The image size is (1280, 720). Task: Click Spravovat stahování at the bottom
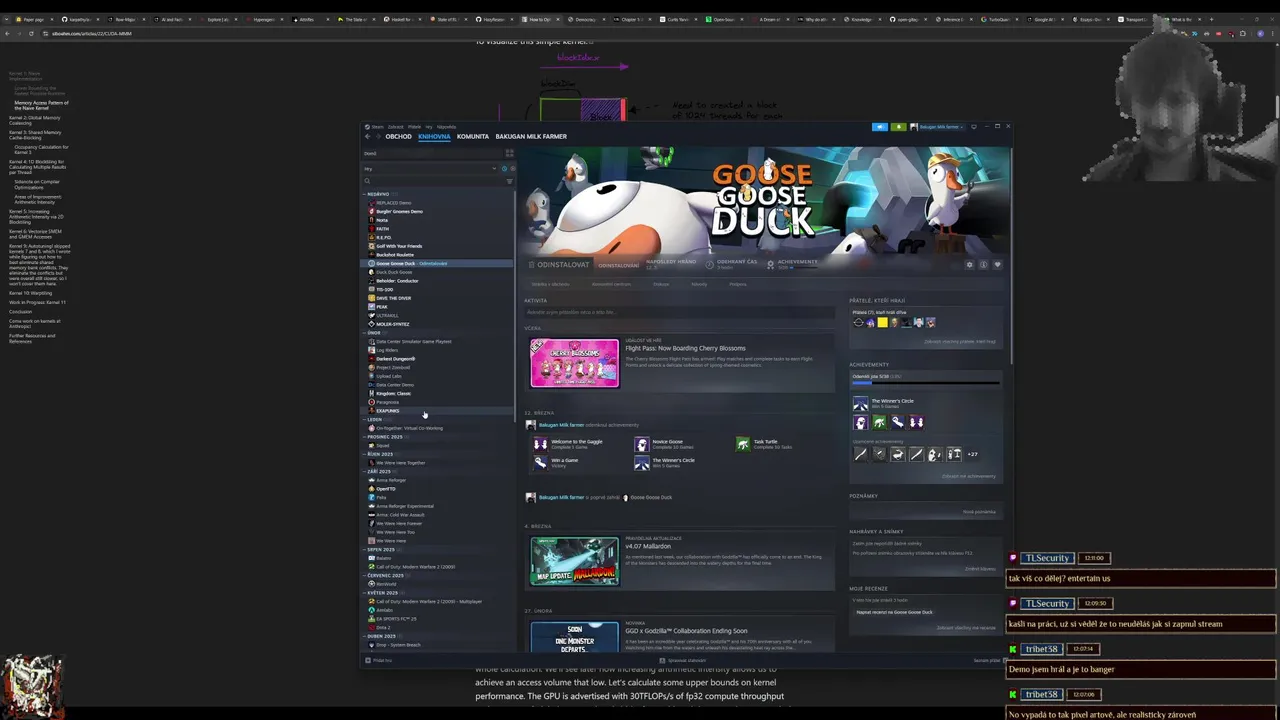(685, 660)
